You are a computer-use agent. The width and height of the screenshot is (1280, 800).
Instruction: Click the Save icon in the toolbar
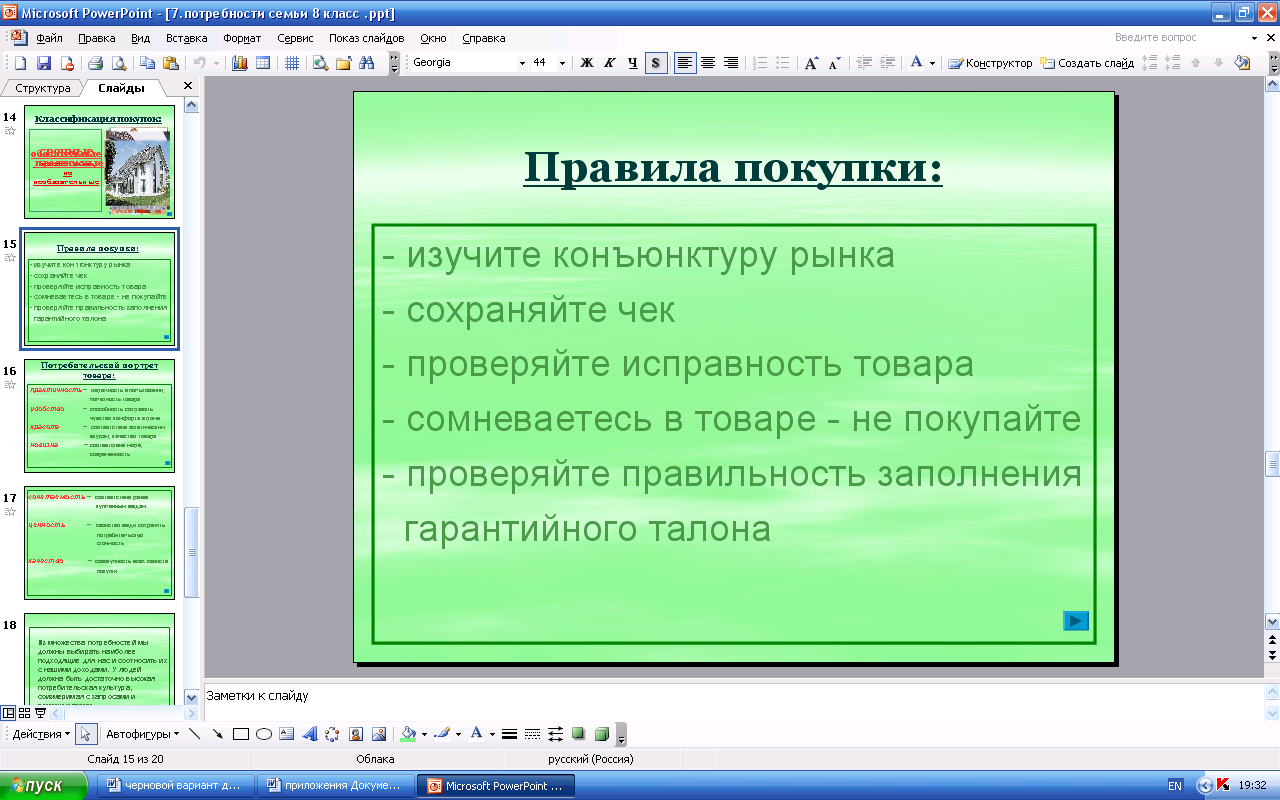[43, 63]
